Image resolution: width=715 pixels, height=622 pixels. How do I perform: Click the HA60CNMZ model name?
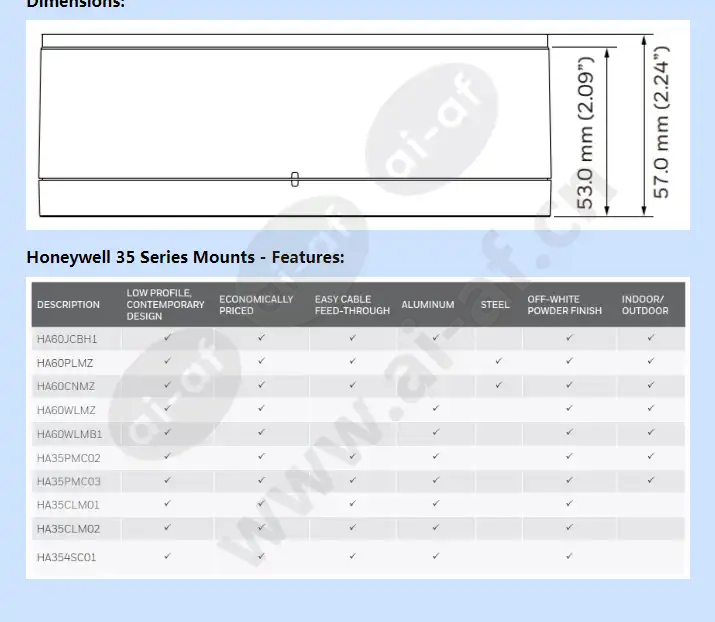pos(66,386)
